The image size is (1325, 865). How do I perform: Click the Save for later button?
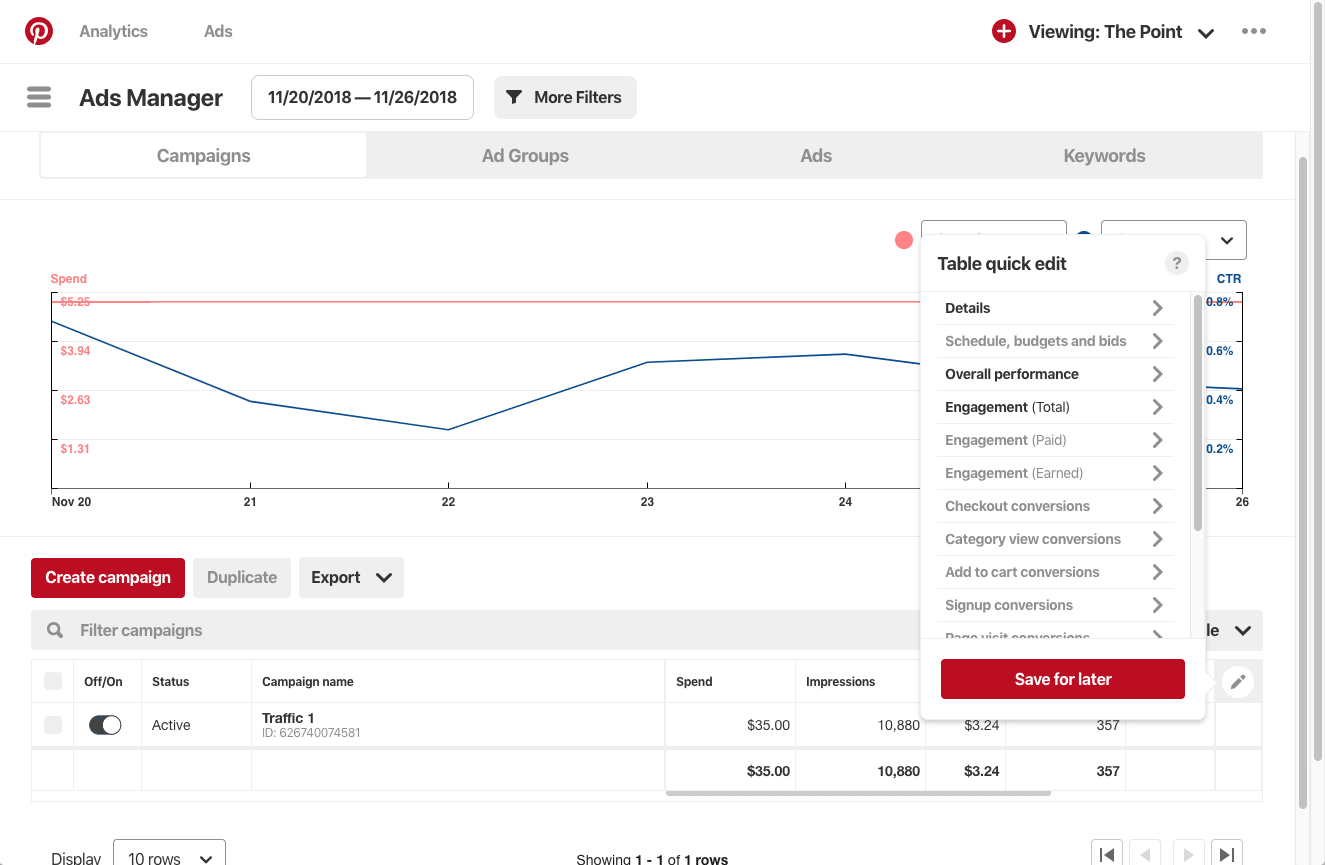(x=1063, y=679)
